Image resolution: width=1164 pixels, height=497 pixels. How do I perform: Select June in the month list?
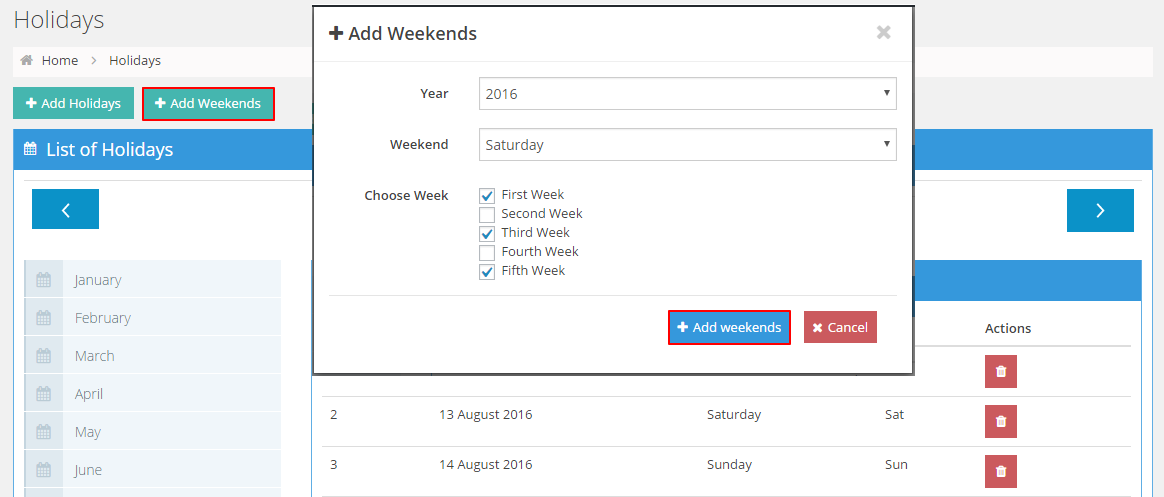88,470
